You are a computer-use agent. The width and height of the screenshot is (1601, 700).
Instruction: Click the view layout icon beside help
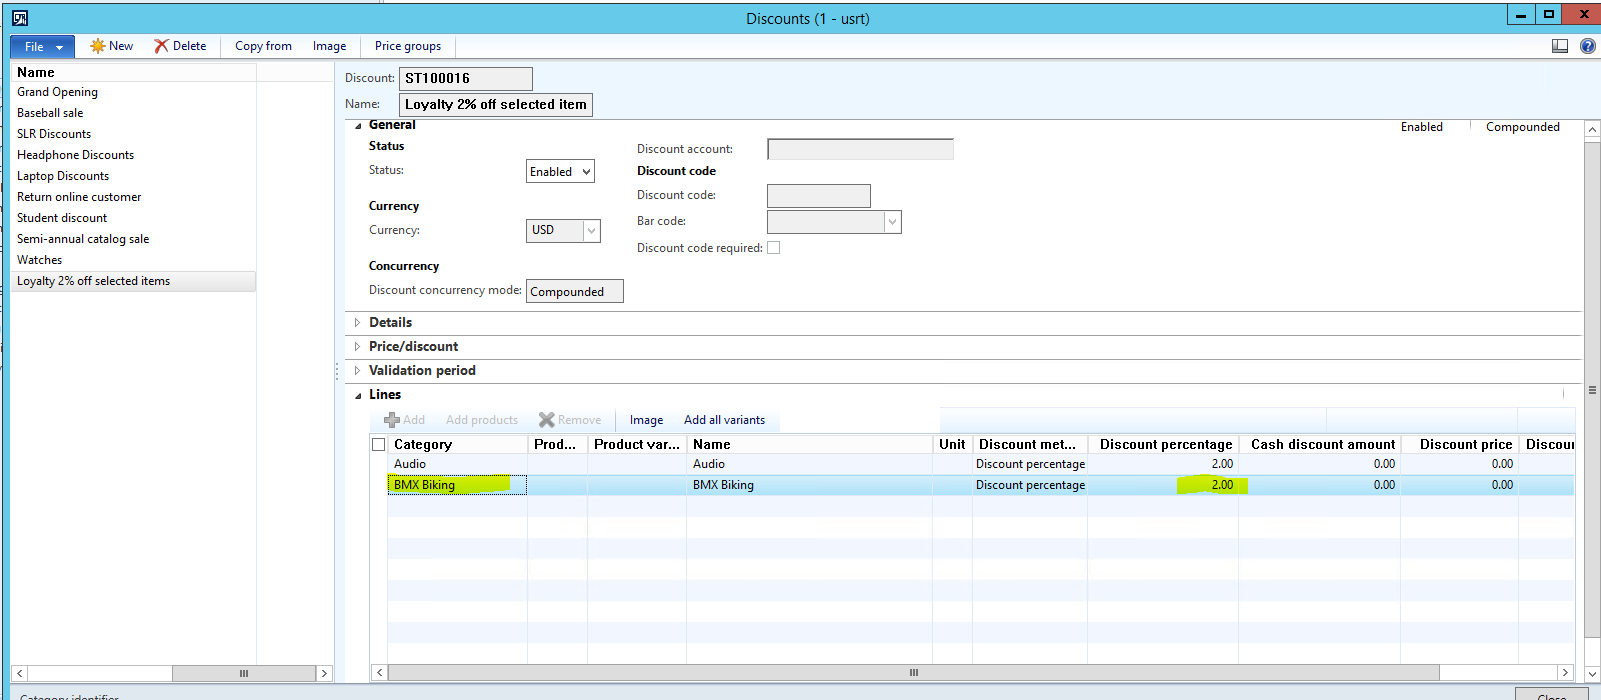[x=1559, y=46]
